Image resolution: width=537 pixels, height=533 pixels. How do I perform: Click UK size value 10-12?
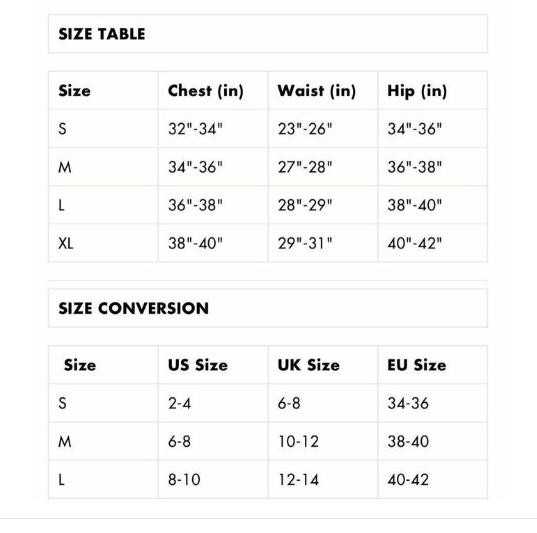[298, 441]
